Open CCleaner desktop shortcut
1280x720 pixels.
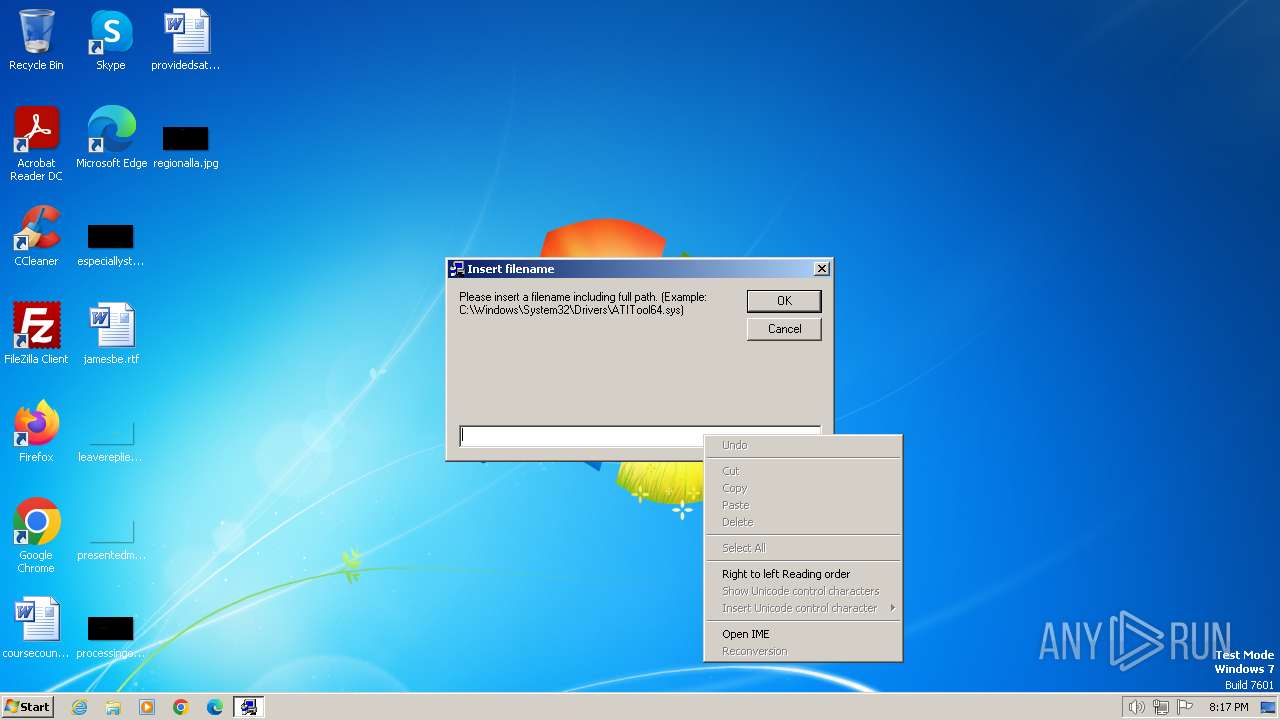coord(36,236)
